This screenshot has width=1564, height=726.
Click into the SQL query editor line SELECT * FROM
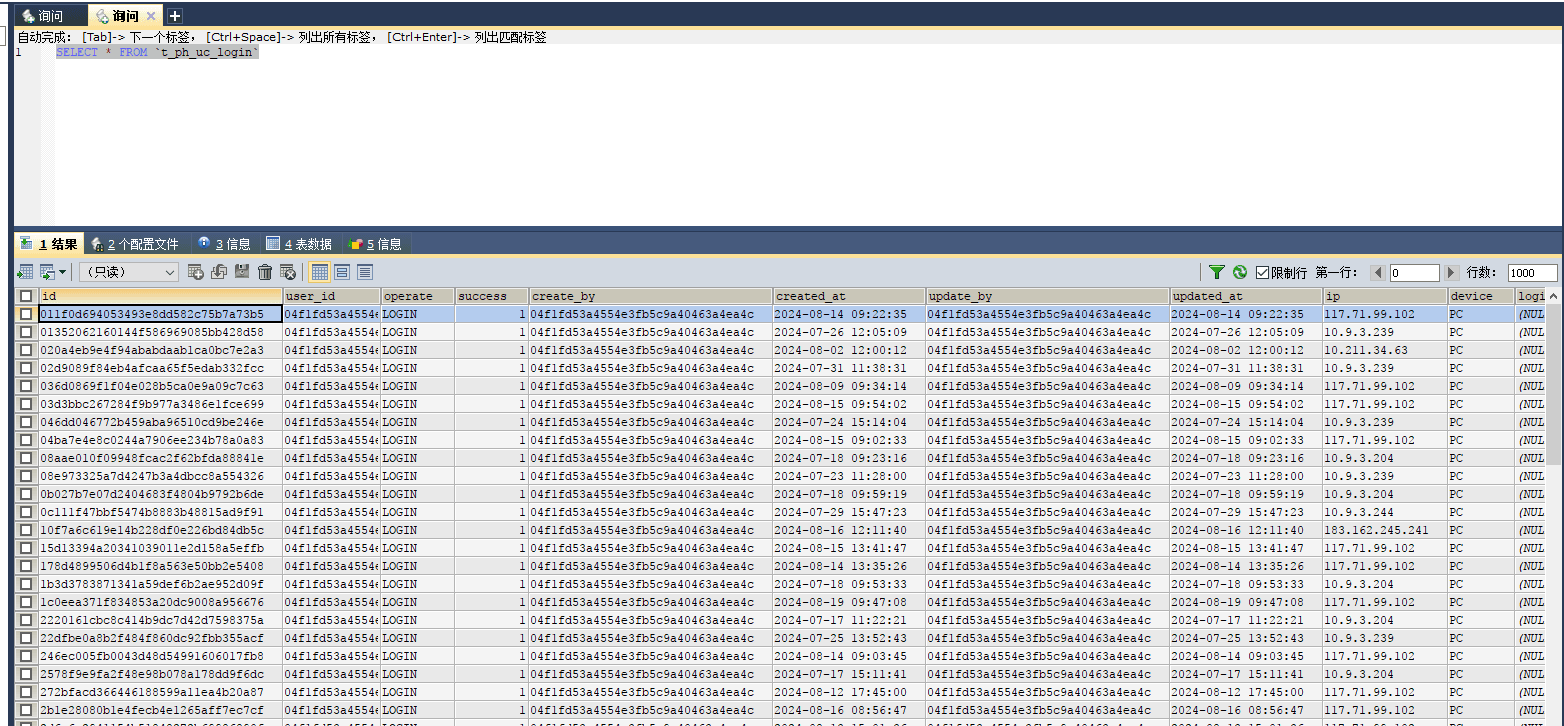click(157, 52)
